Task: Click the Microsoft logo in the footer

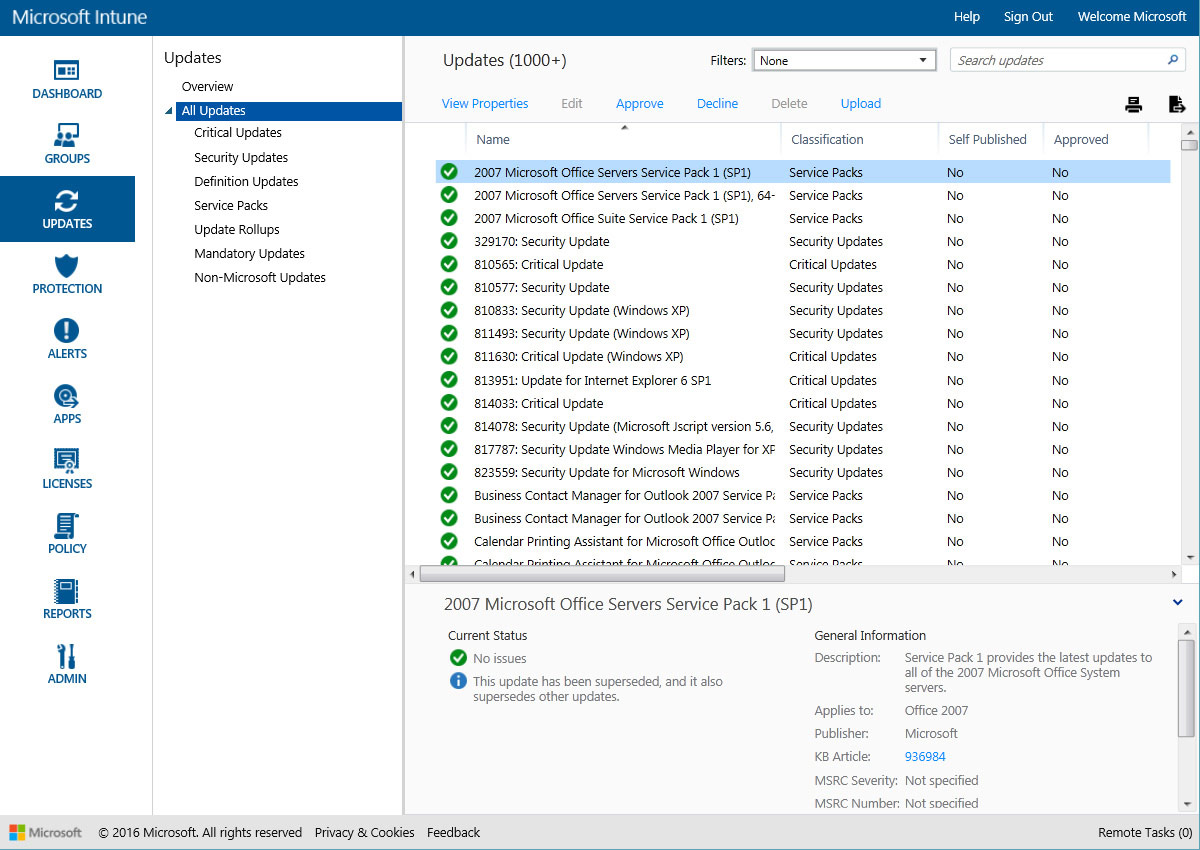Action: click(x=46, y=832)
